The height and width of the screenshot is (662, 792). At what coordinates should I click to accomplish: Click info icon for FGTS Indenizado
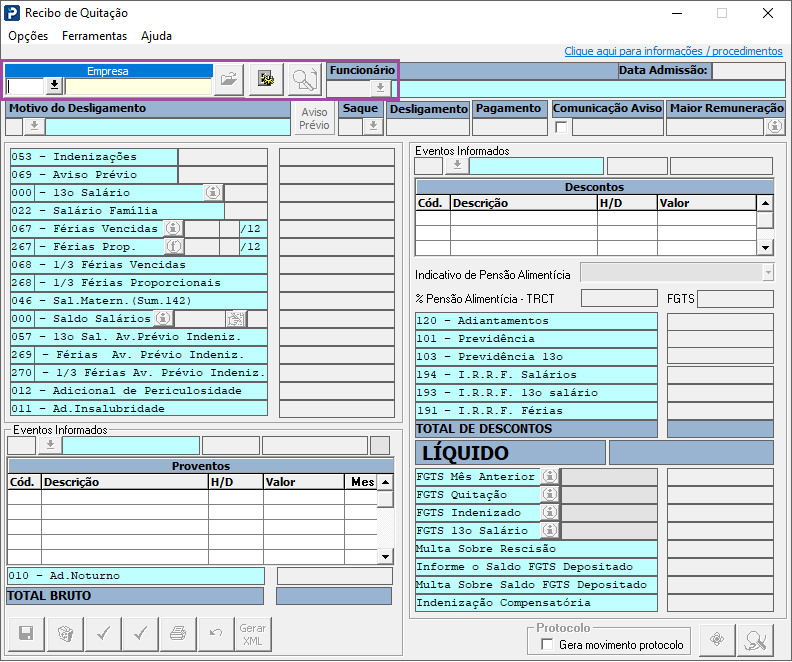pyautogui.click(x=550, y=513)
